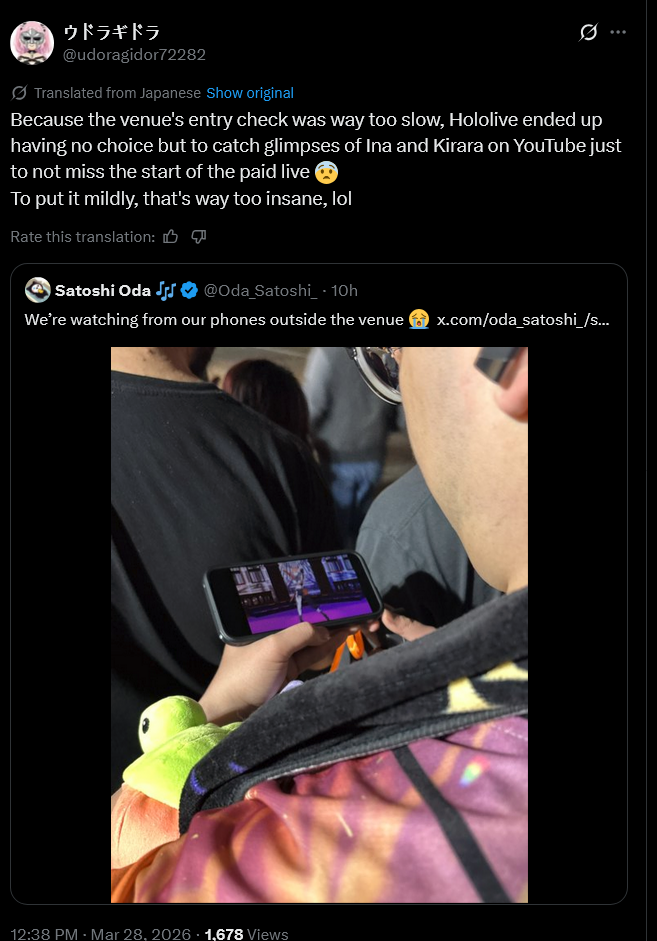Open the x.com/oda_satoshi_ link
Viewport: 657px width, 941px height.
[x=523, y=319]
